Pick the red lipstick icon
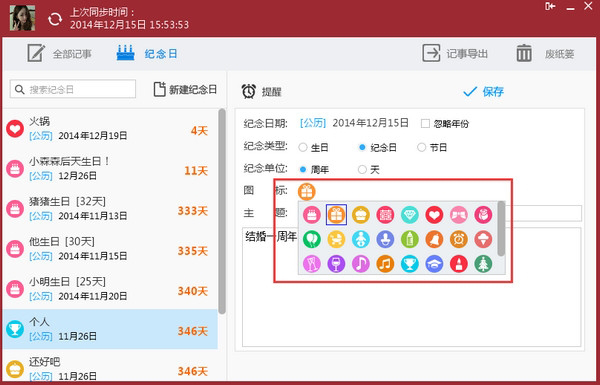 pos(459,264)
